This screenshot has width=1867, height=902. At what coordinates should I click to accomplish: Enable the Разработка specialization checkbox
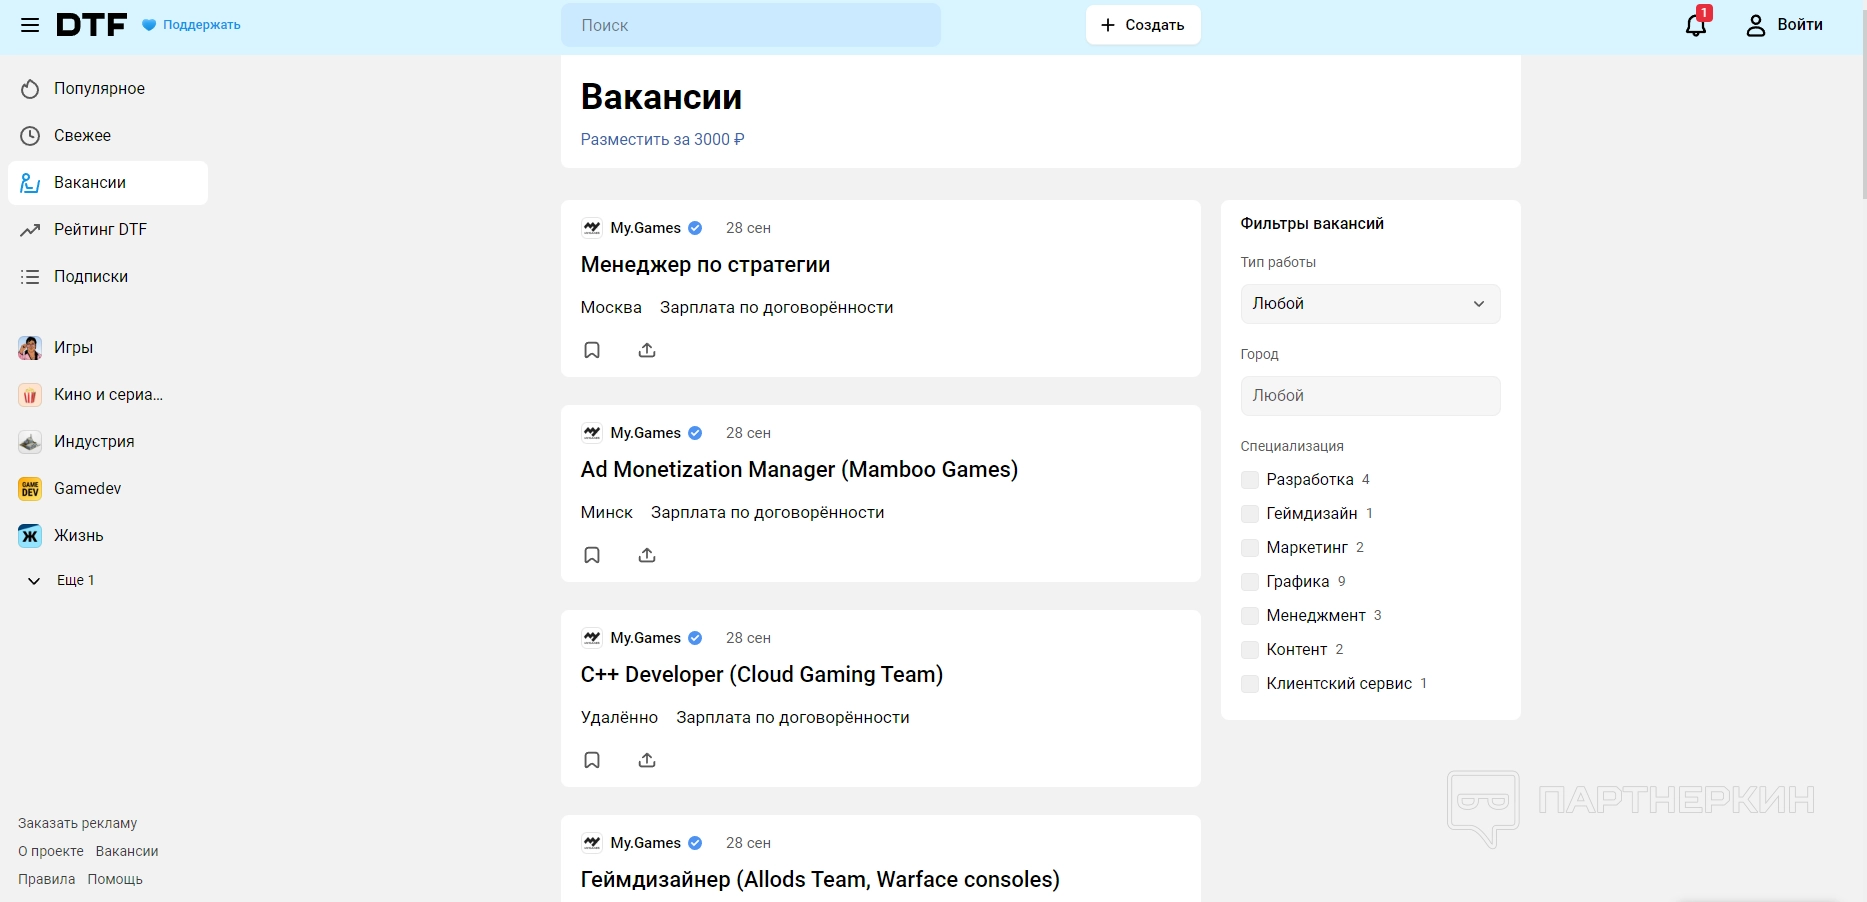pos(1249,480)
